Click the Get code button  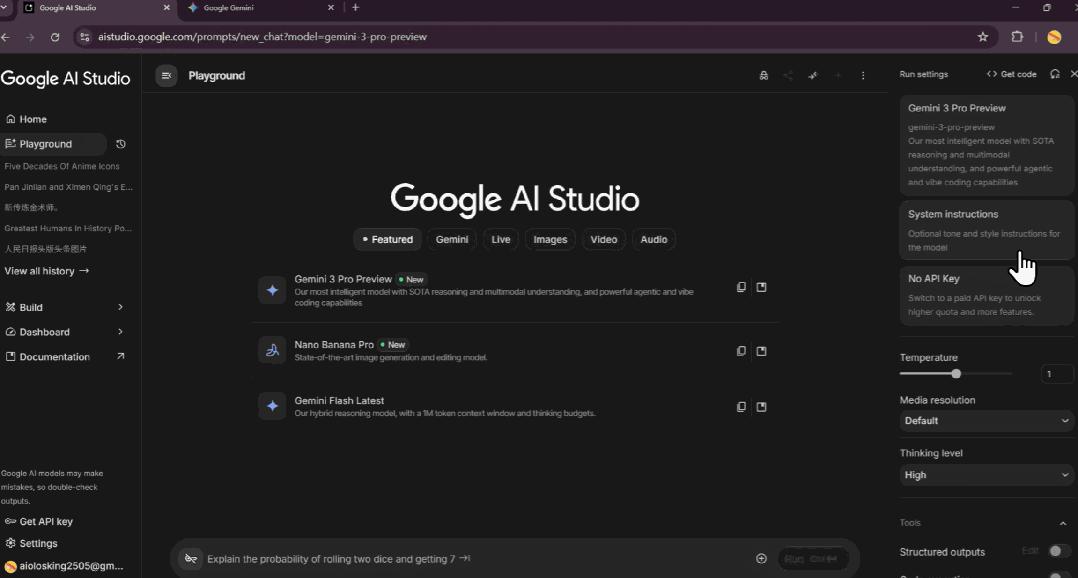[1012, 74]
